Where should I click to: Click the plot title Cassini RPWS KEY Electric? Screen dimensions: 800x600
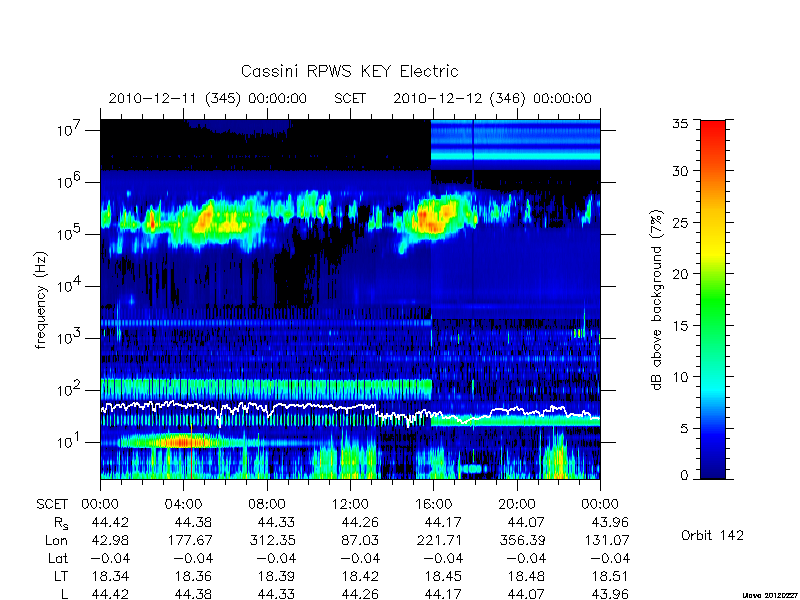tap(349, 71)
